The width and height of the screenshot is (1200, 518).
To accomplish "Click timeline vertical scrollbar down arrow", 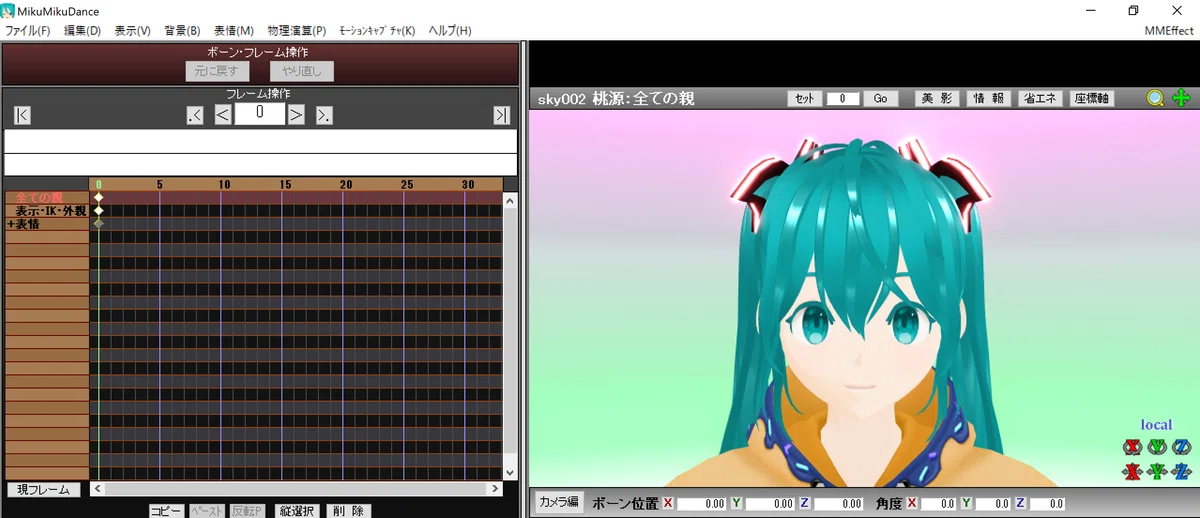I will 510,472.
